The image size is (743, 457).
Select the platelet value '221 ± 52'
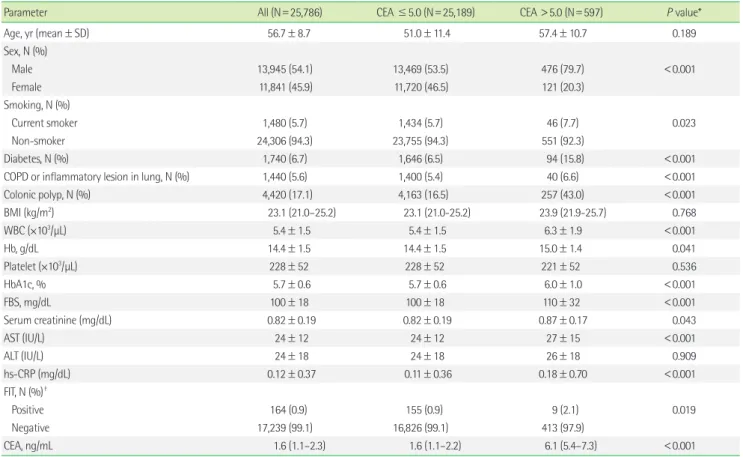pyautogui.click(x=561, y=266)
